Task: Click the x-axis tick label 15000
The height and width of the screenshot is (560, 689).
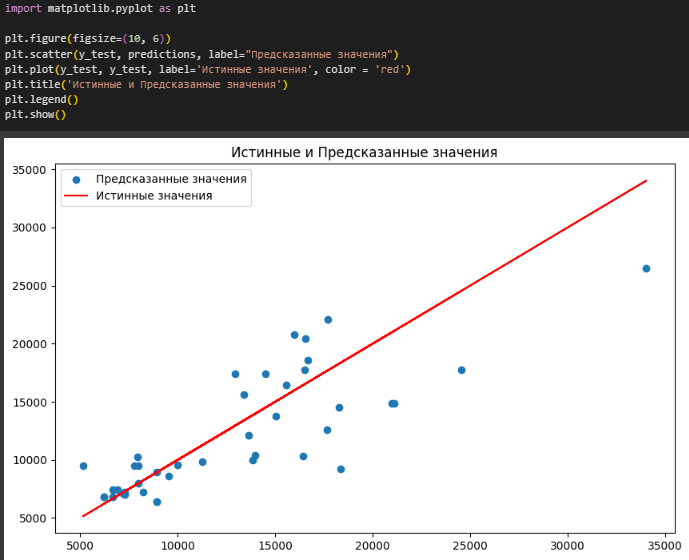Action: click(275, 546)
